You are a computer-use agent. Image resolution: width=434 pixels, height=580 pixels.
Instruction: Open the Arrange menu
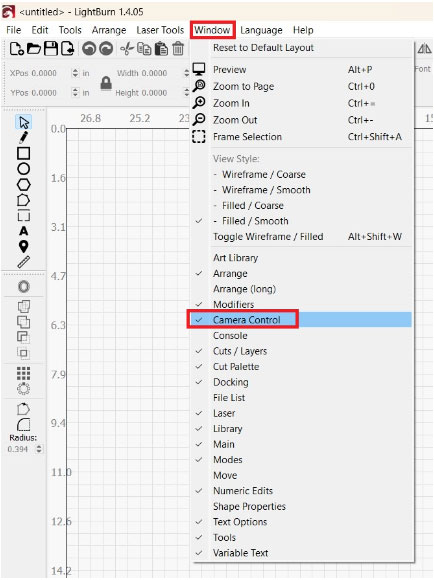[109, 30]
